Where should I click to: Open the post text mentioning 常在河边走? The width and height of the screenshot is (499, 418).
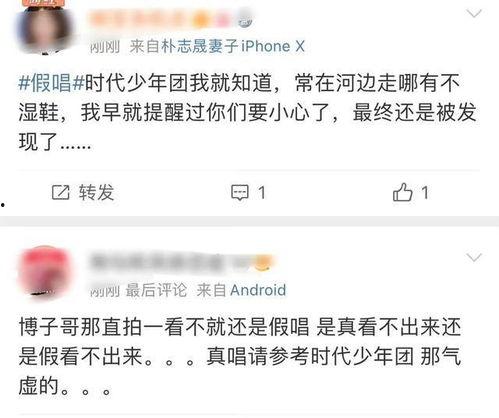tap(247, 113)
